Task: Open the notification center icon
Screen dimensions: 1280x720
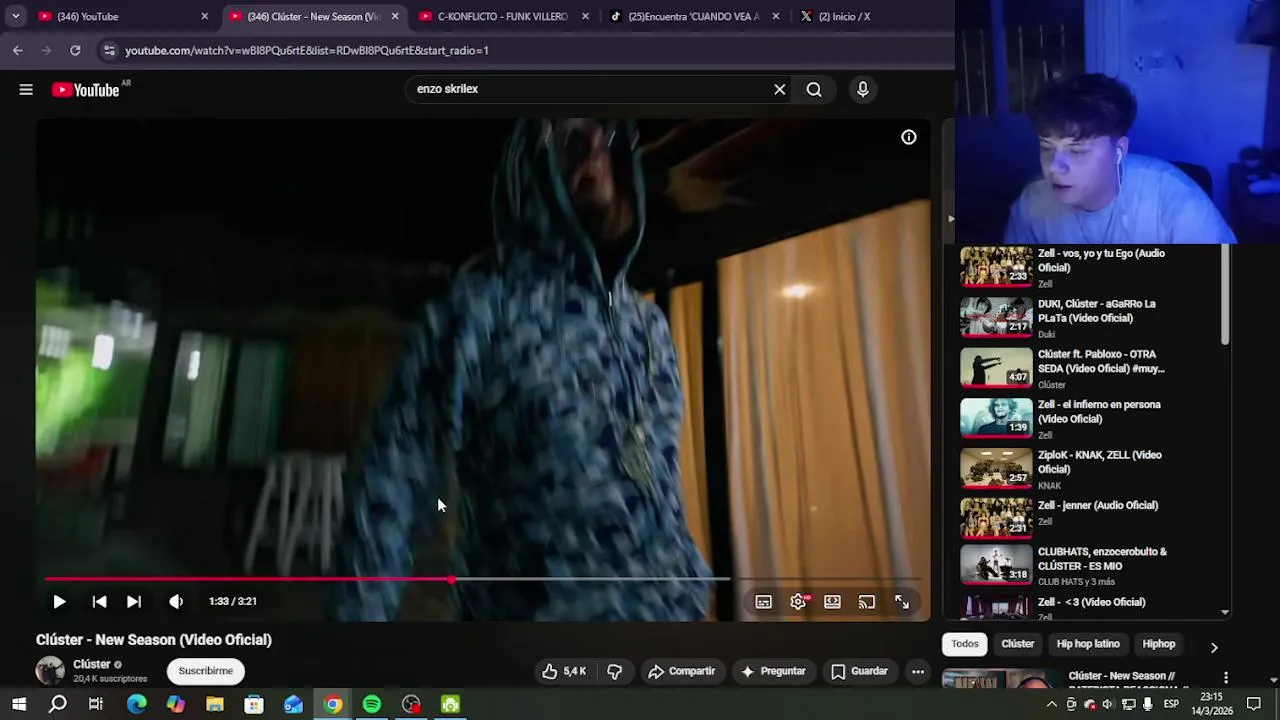Action: click(1254, 705)
